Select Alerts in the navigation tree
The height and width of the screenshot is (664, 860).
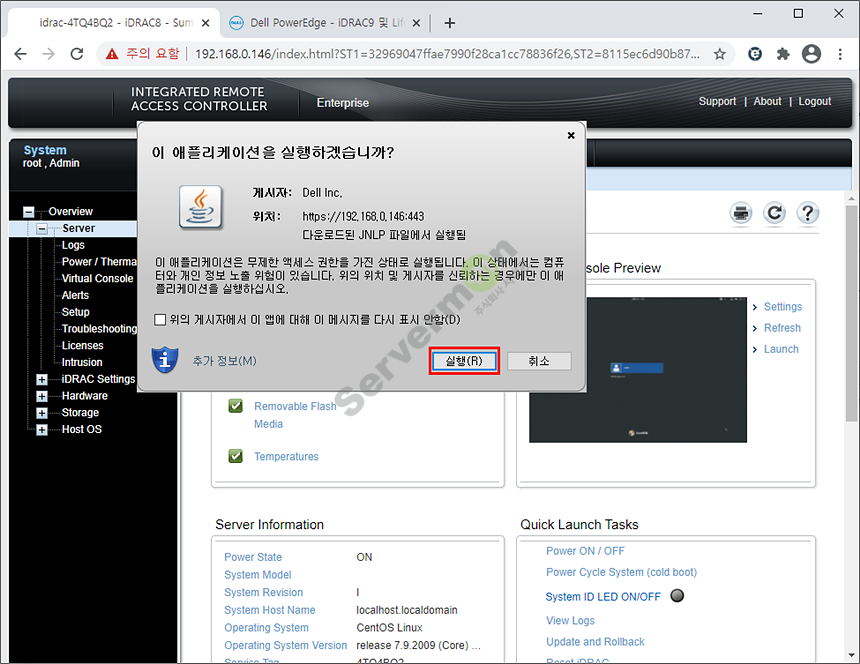pos(75,295)
